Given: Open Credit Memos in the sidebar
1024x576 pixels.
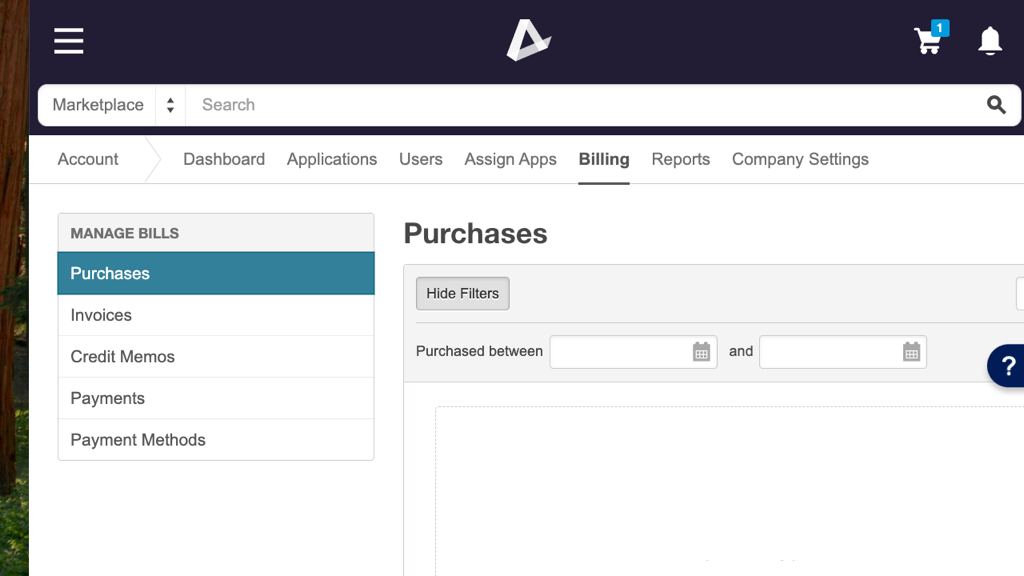Looking at the screenshot, I should click(x=216, y=357).
